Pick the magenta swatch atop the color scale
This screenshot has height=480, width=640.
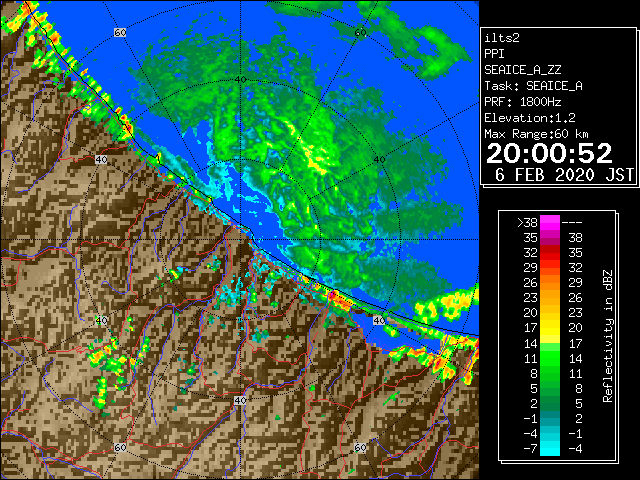point(550,223)
